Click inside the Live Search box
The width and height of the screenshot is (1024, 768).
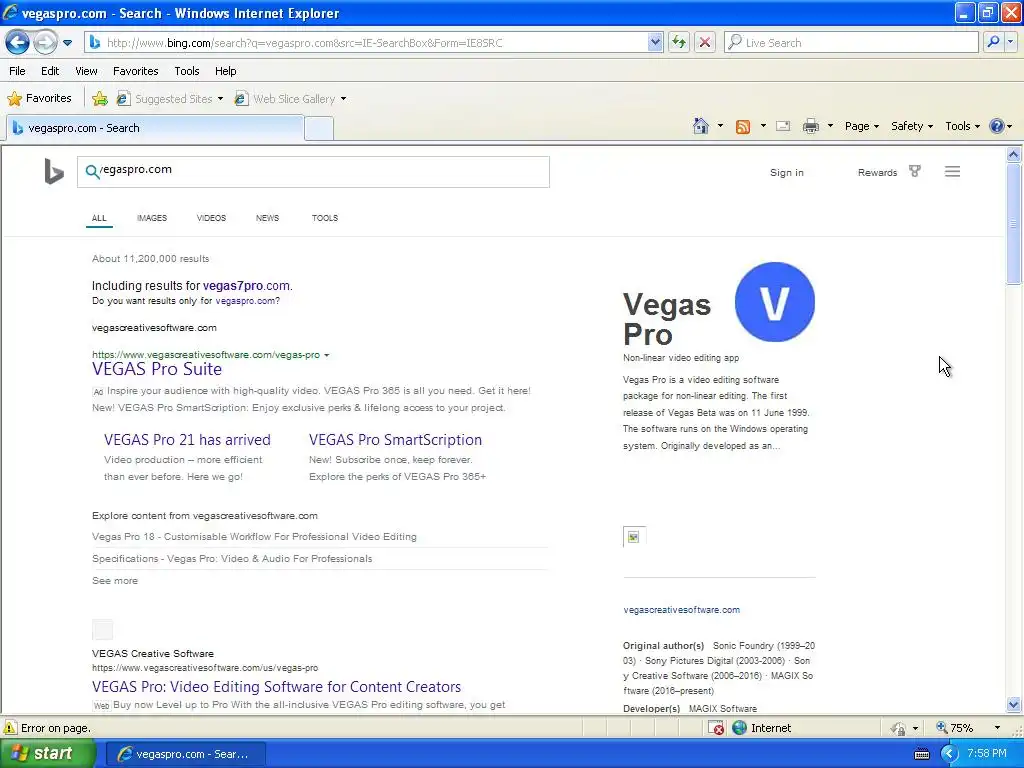[x=852, y=42]
